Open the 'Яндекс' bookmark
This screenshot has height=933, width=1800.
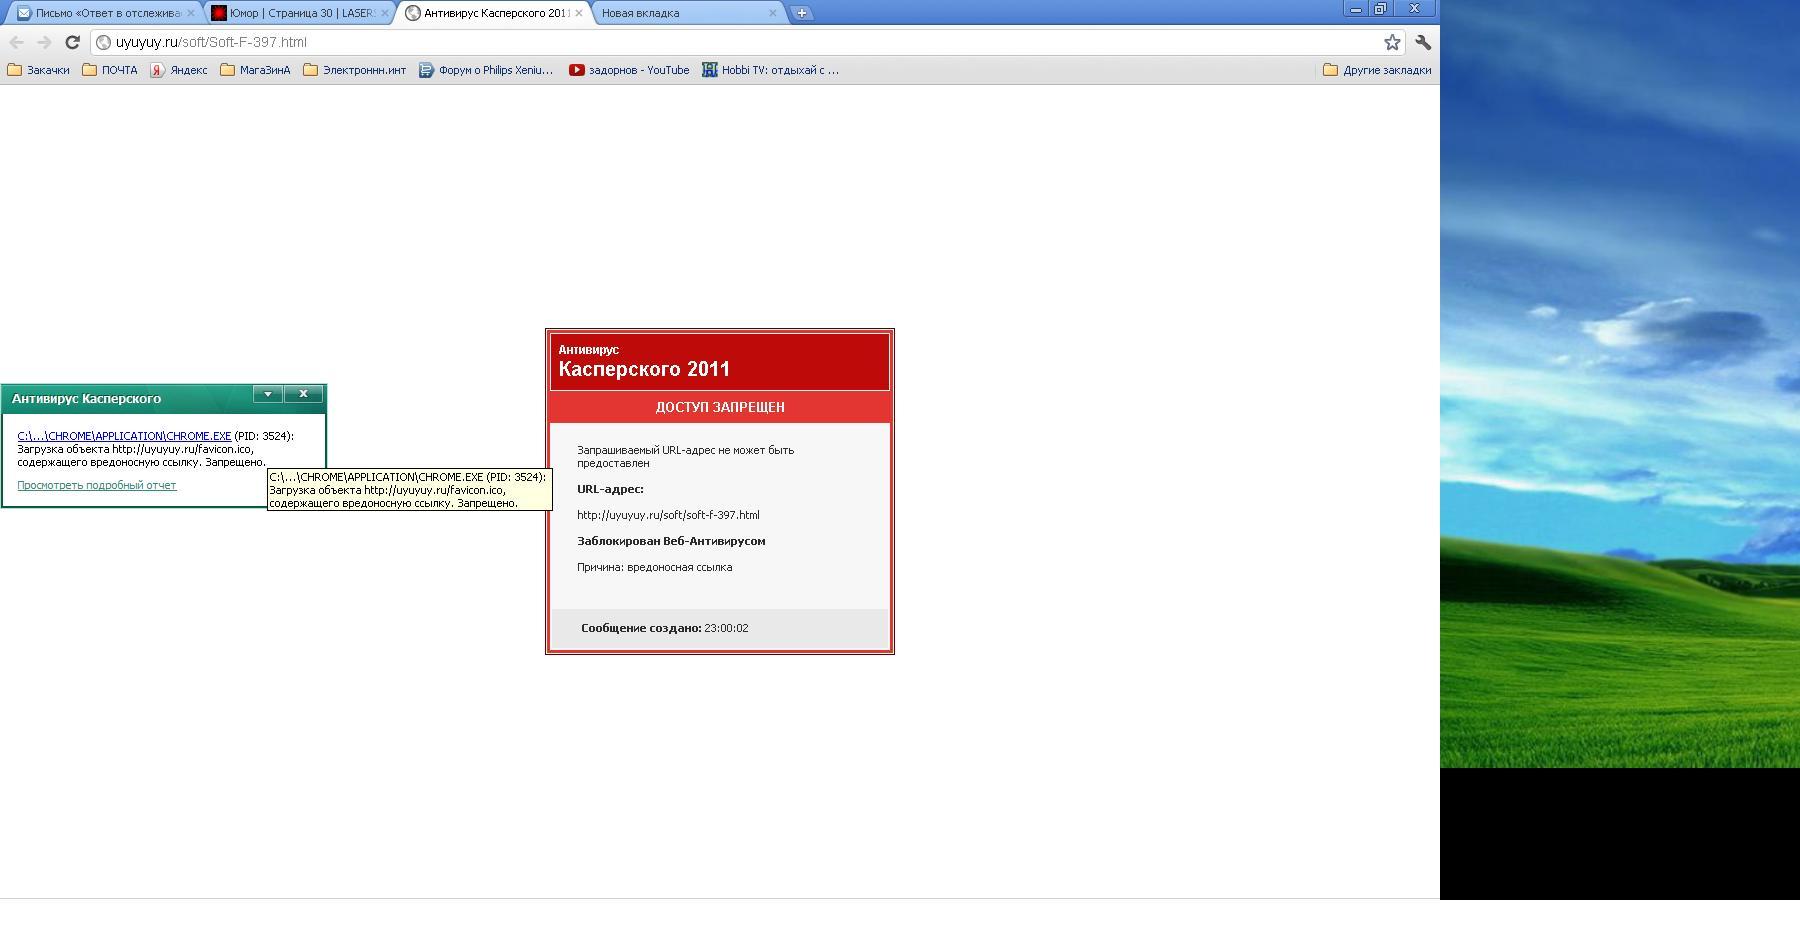point(179,70)
